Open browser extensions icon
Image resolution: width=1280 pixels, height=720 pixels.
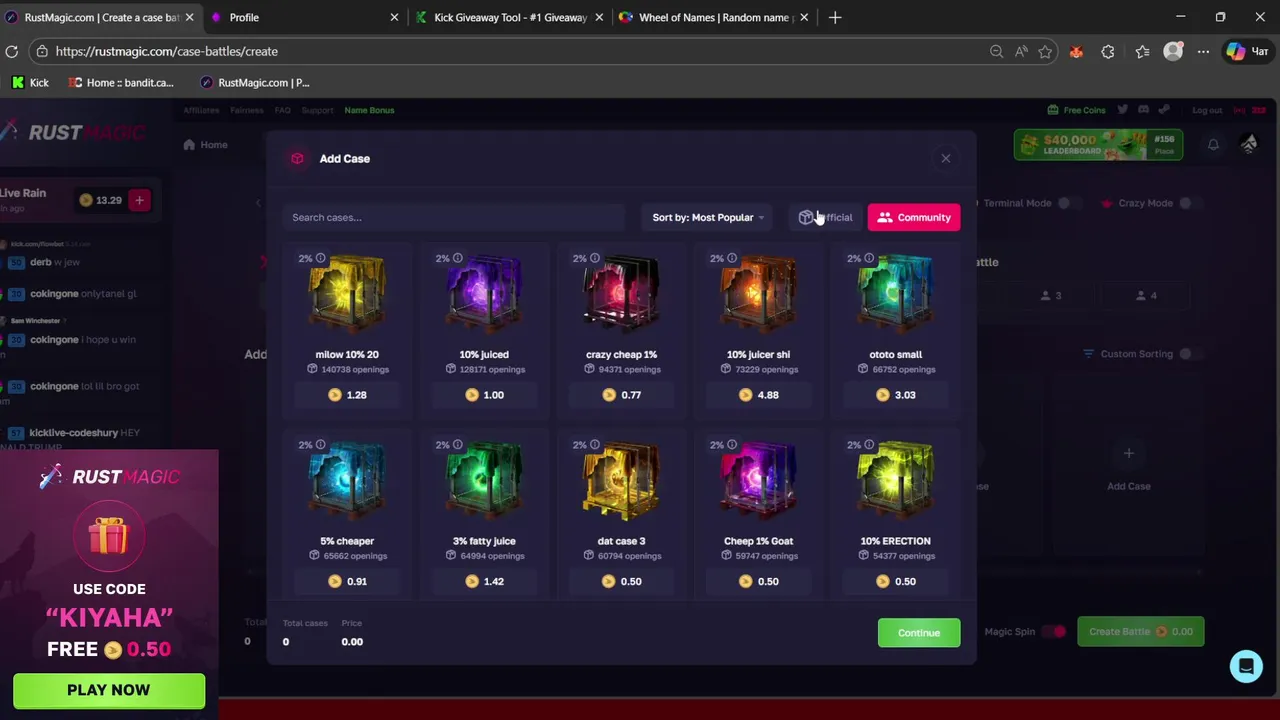coord(1108,52)
